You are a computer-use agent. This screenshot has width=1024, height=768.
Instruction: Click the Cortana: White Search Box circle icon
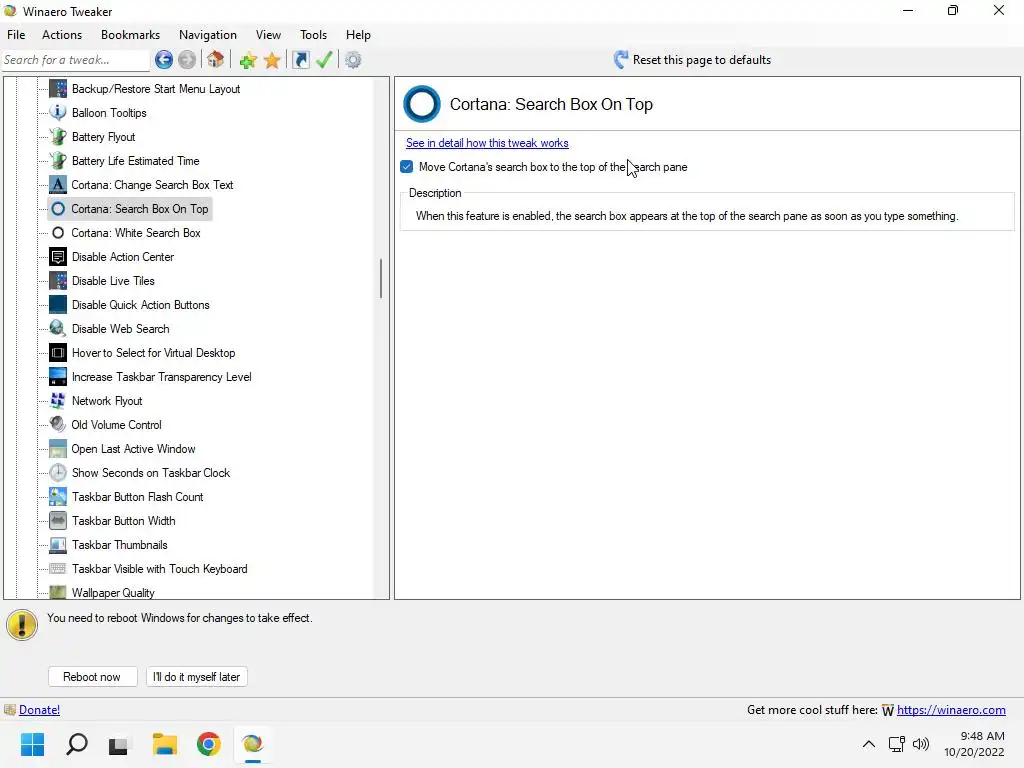(x=58, y=233)
